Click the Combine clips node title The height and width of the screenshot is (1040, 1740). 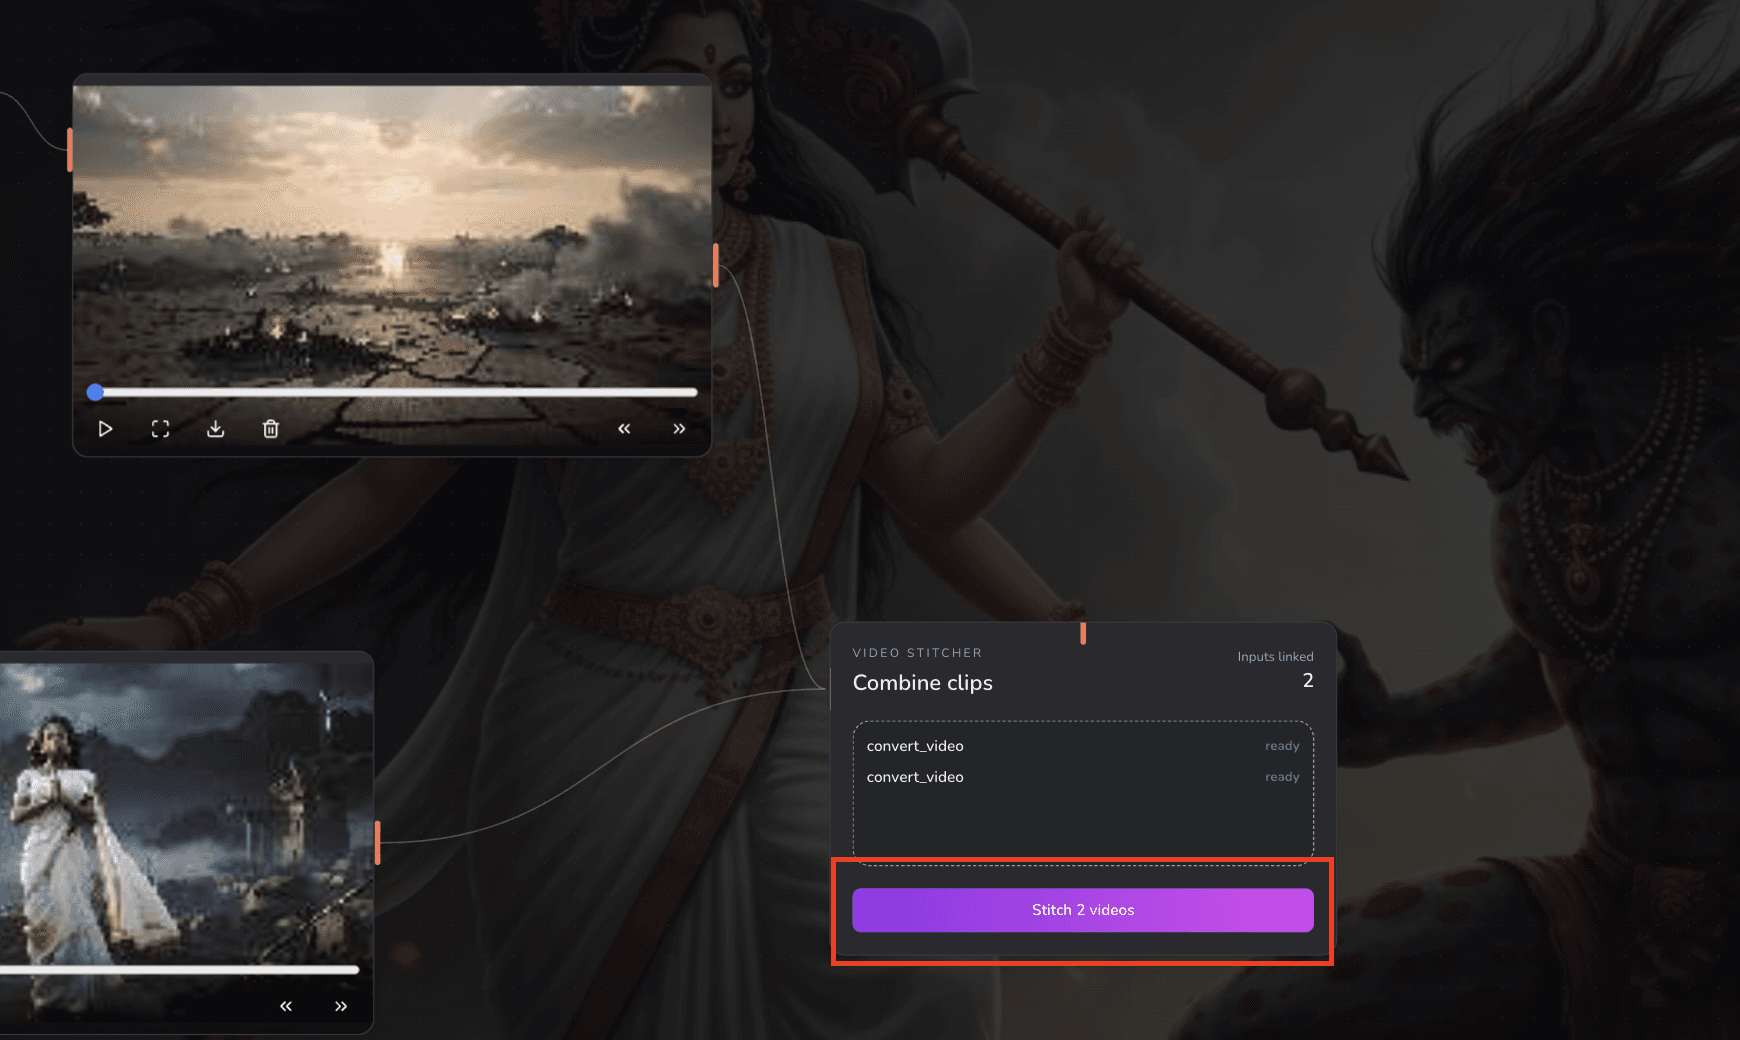(923, 683)
